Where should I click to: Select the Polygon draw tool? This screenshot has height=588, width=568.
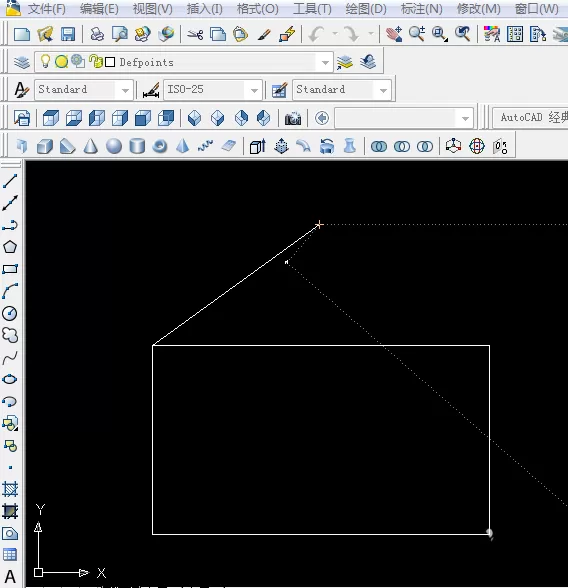pyautogui.click(x=10, y=247)
